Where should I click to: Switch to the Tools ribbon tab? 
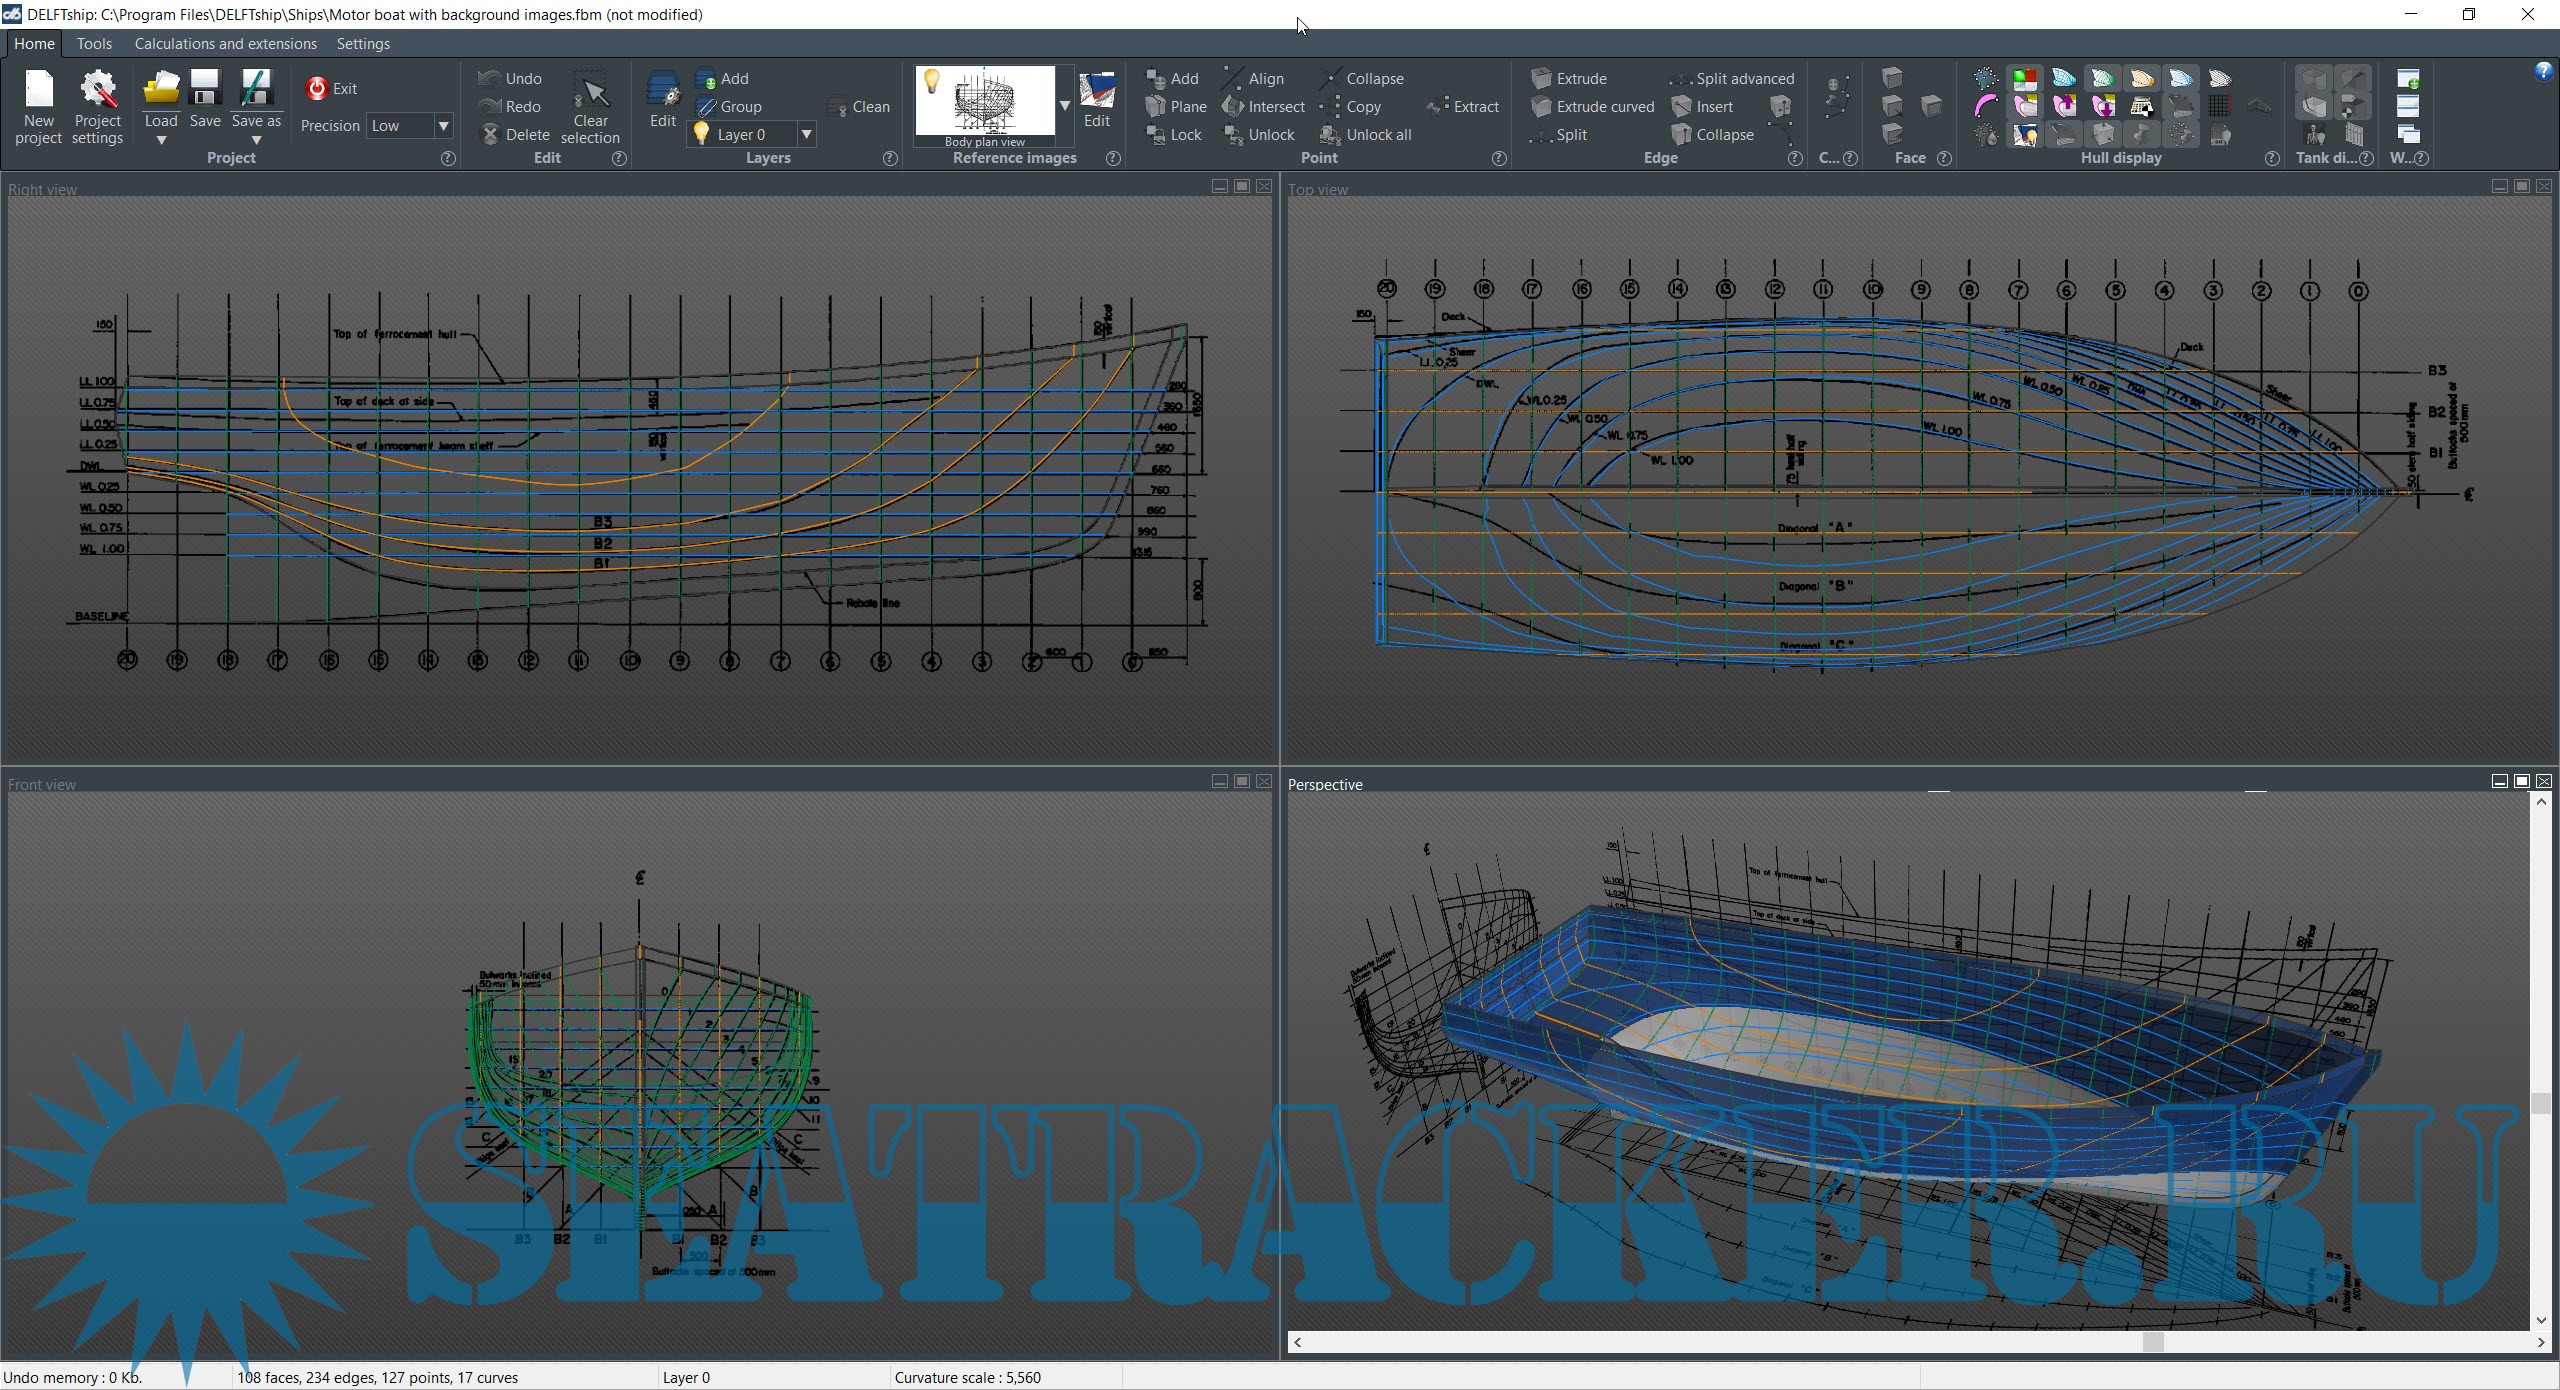[94, 44]
